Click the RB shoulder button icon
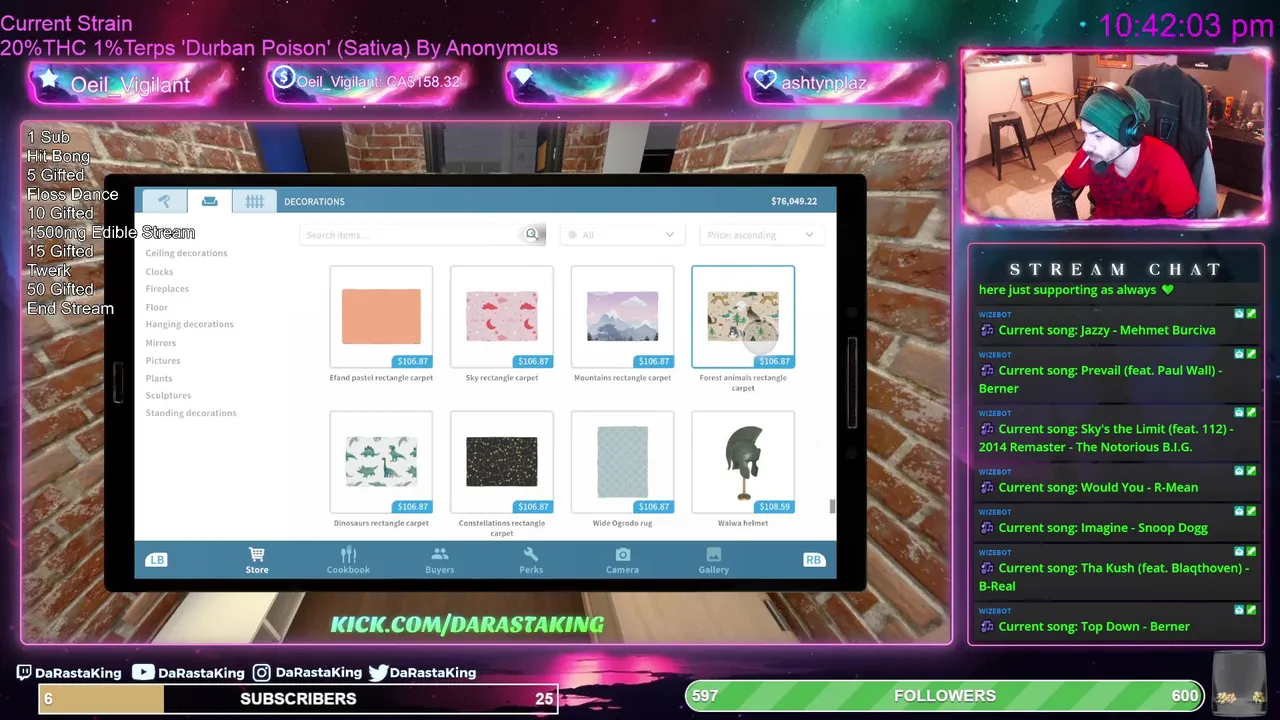The image size is (1280, 720). tap(813, 560)
